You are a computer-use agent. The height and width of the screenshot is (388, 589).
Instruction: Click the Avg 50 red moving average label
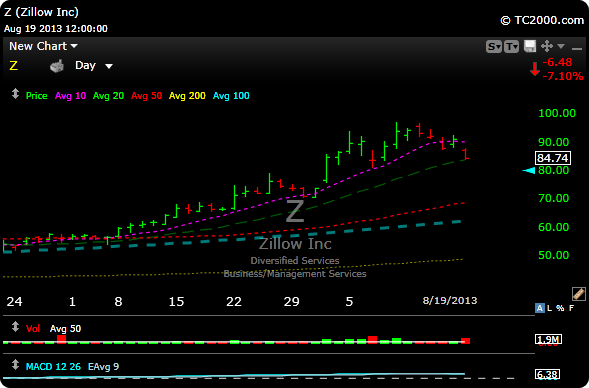(146, 96)
